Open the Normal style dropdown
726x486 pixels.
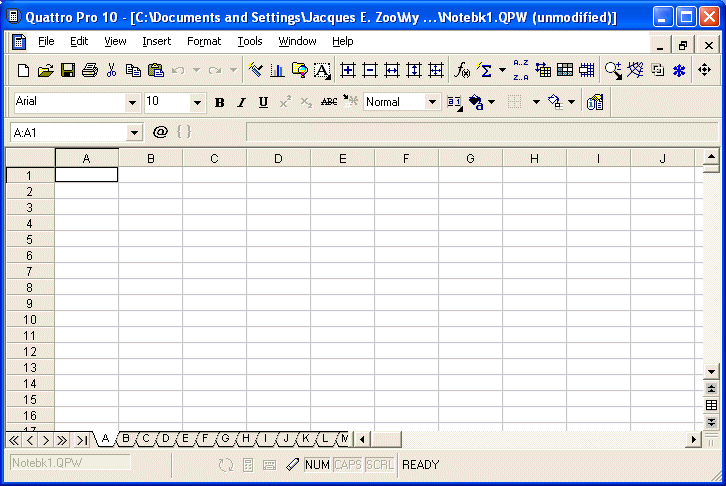pyautogui.click(x=432, y=102)
